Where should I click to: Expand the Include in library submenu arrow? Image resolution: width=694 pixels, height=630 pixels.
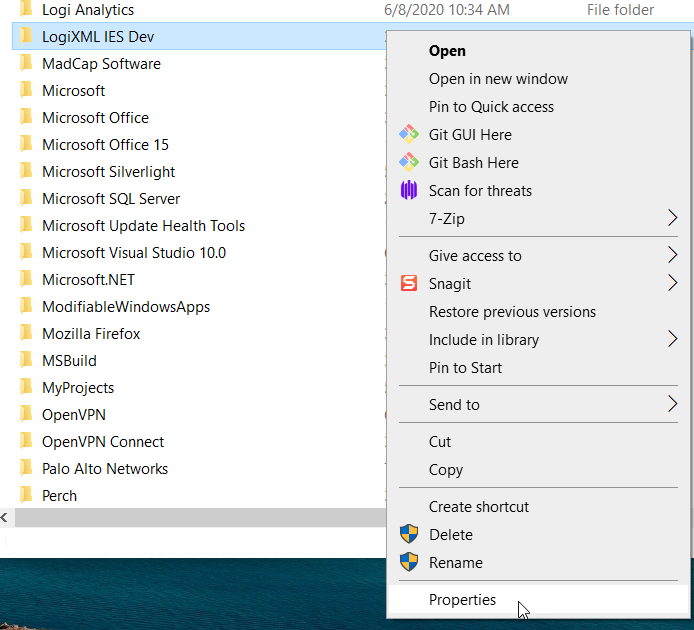click(672, 339)
